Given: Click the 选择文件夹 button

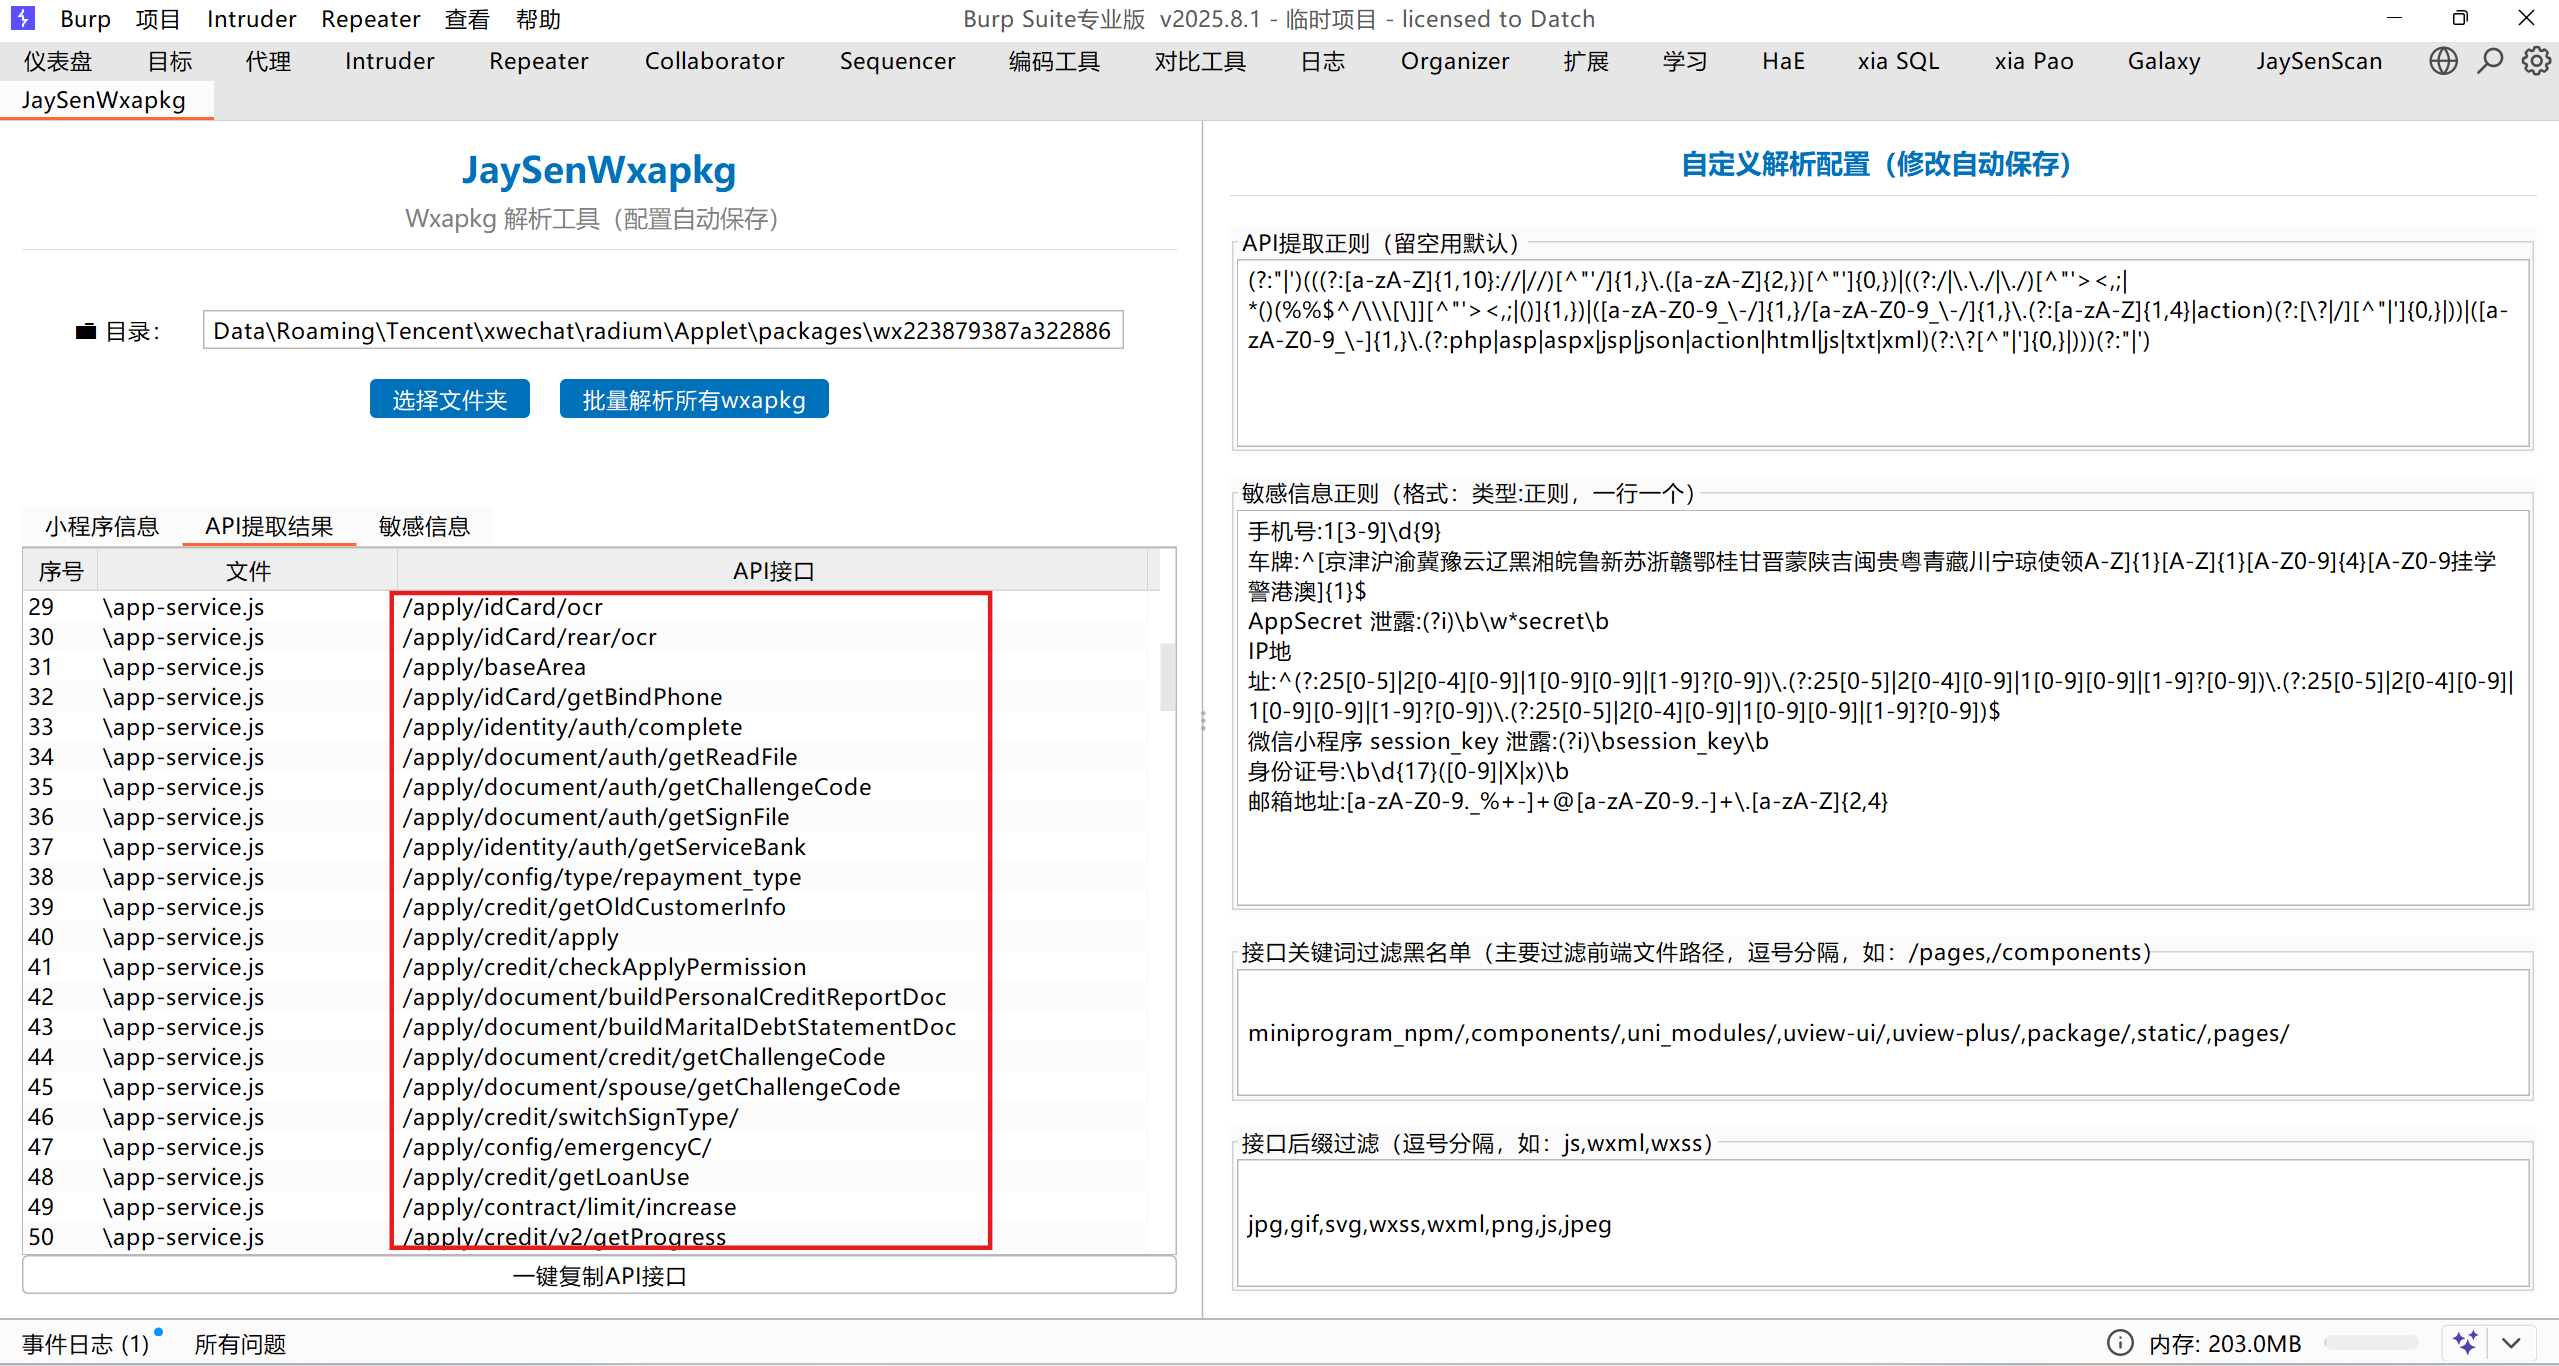Looking at the screenshot, I should pyautogui.click(x=449, y=400).
